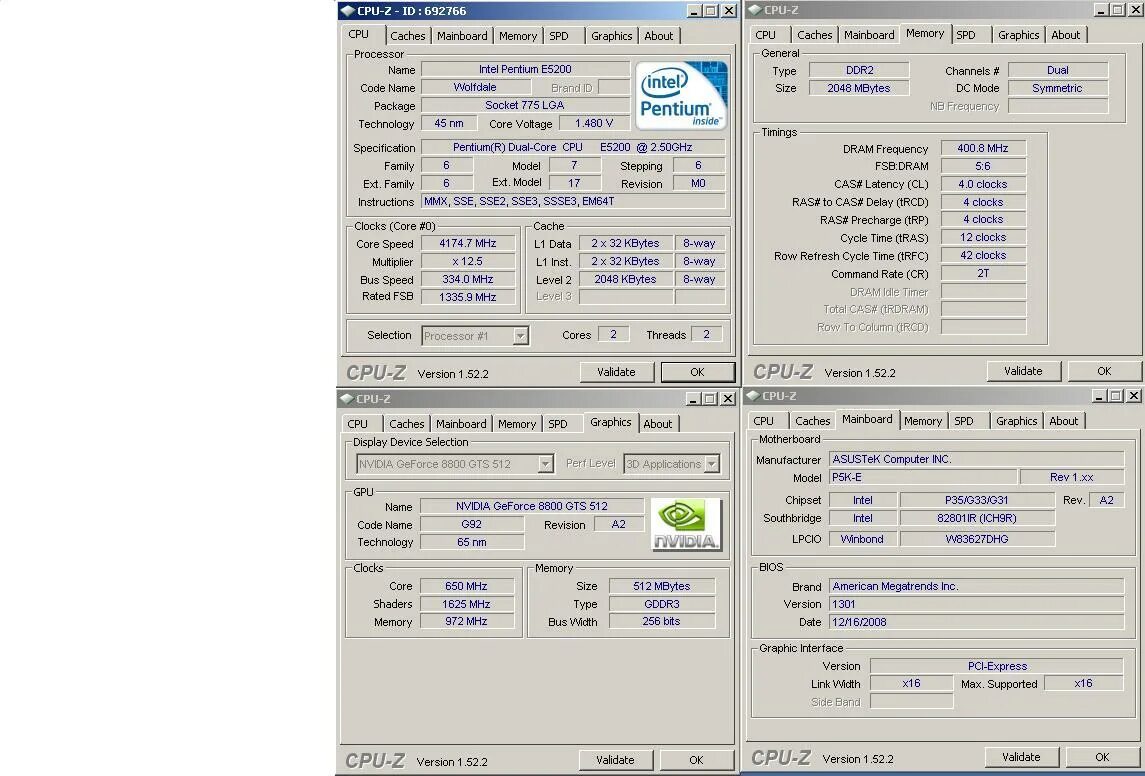Screen dimensions: 1145x776
Task: Click the 42 clocks row refresh value
Action: click(x=983, y=256)
